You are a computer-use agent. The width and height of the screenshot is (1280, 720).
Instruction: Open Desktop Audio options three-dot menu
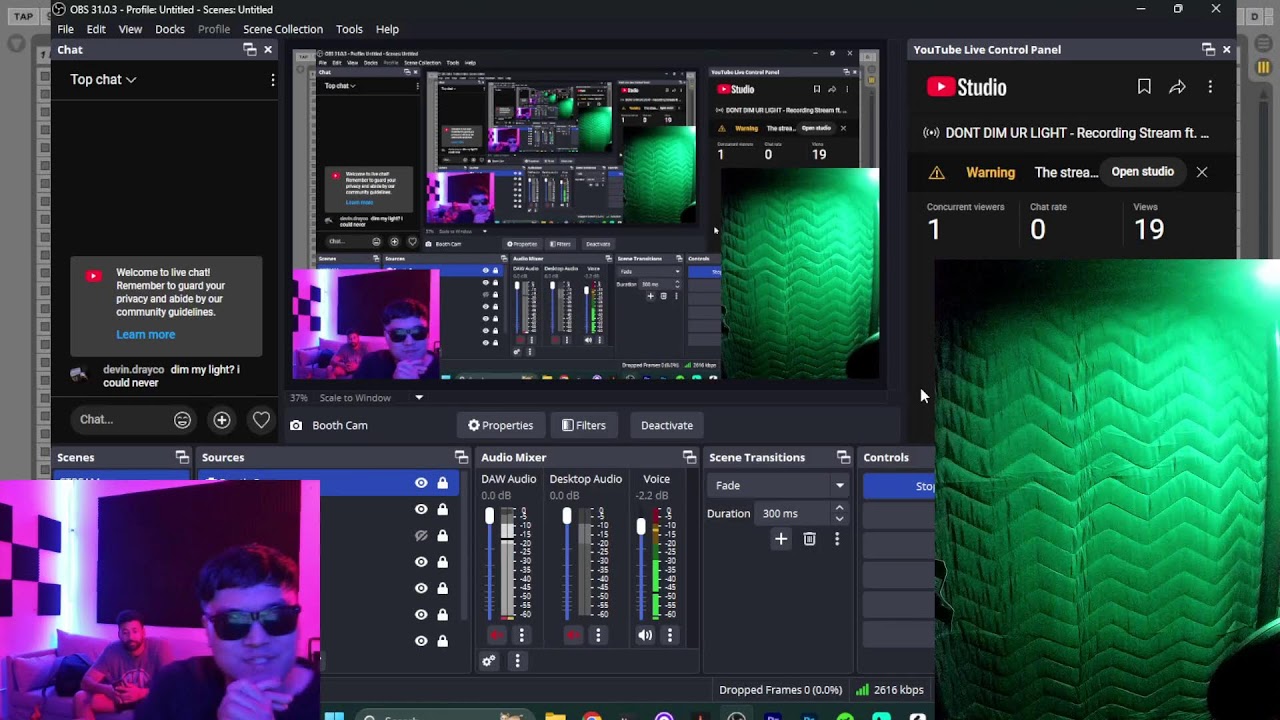pyautogui.click(x=598, y=635)
